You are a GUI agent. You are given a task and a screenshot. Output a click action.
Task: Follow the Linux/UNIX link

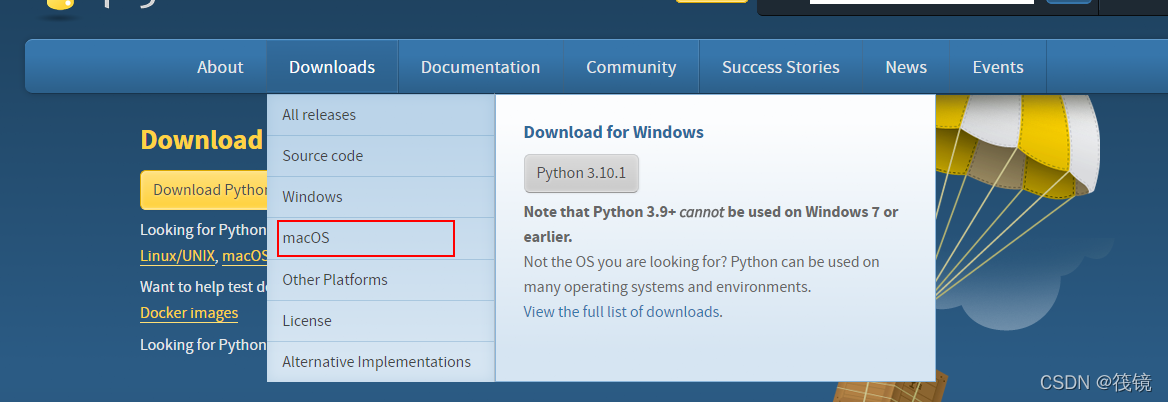click(178, 256)
